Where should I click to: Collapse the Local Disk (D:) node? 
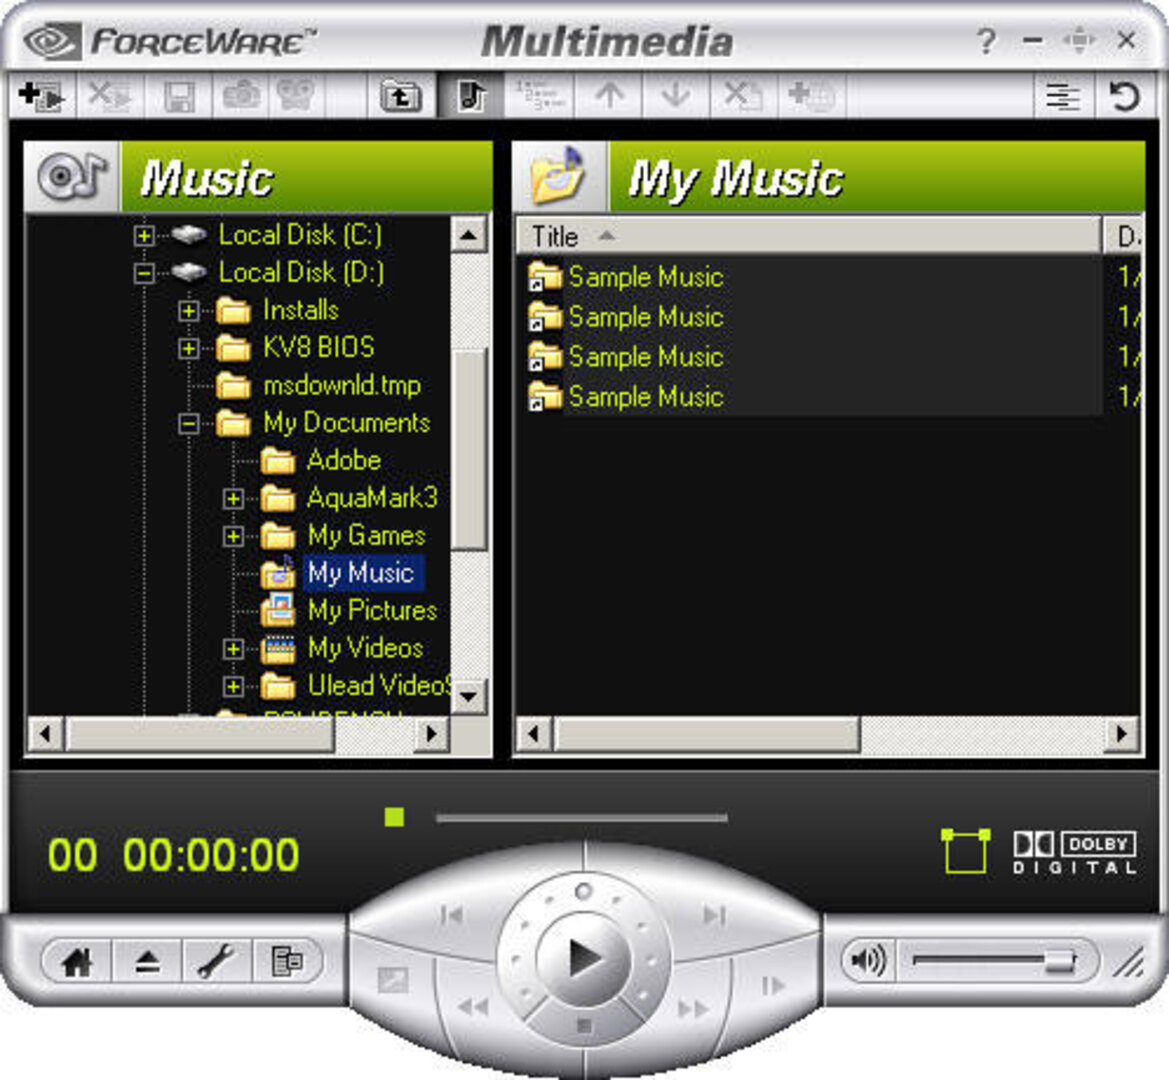144,273
